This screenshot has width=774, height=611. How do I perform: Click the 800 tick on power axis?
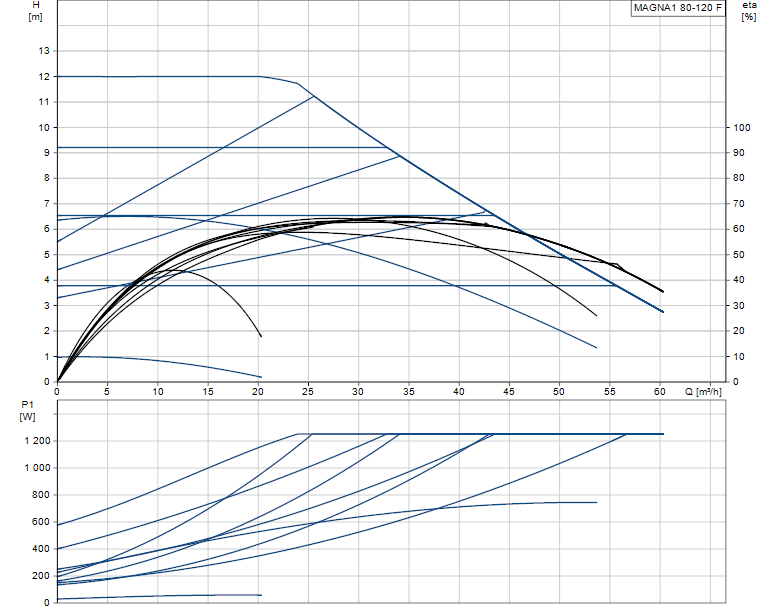(x=39, y=495)
